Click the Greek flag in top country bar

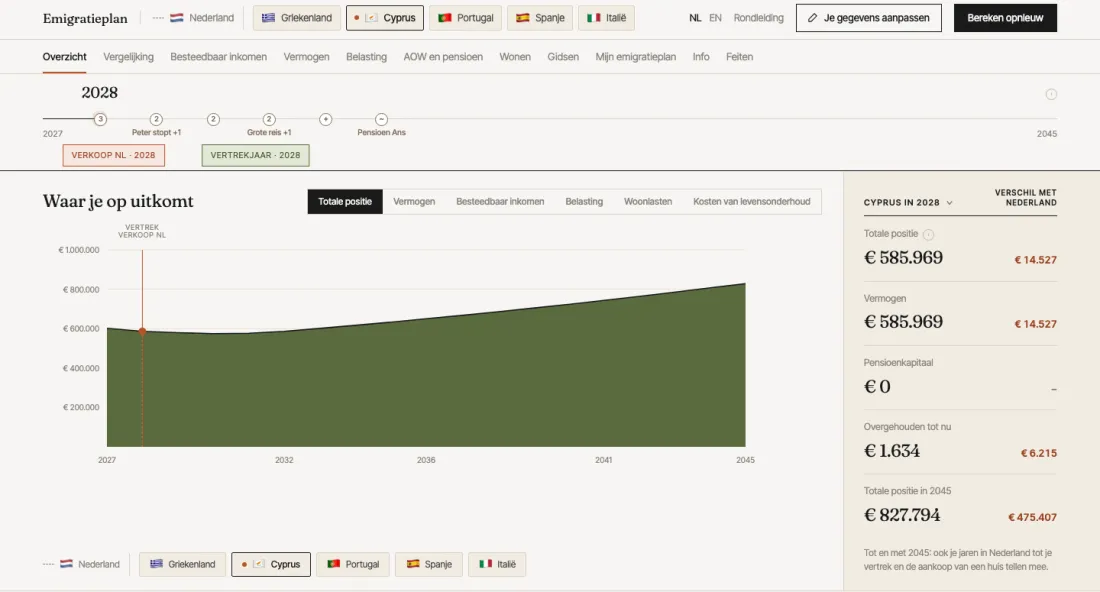268,18
